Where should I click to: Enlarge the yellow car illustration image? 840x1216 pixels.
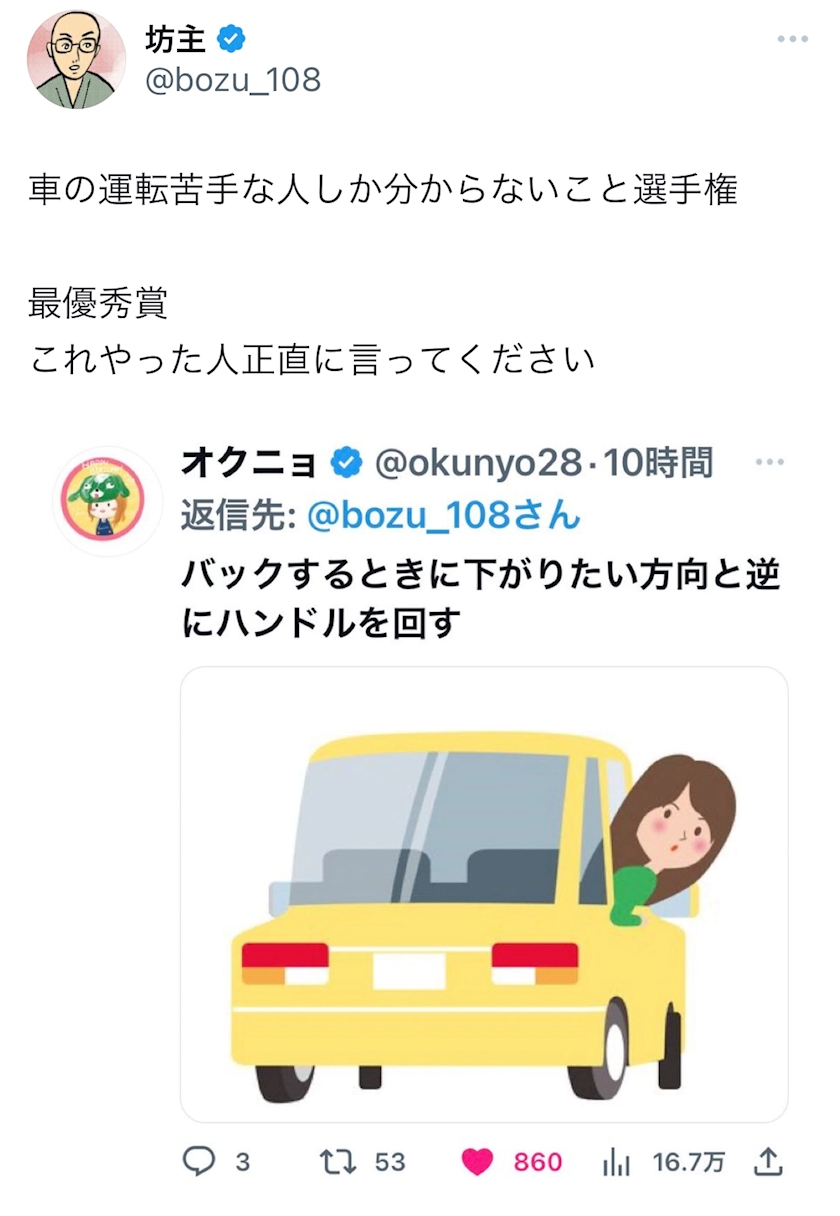pyautogui.click(x=484, y=894)
